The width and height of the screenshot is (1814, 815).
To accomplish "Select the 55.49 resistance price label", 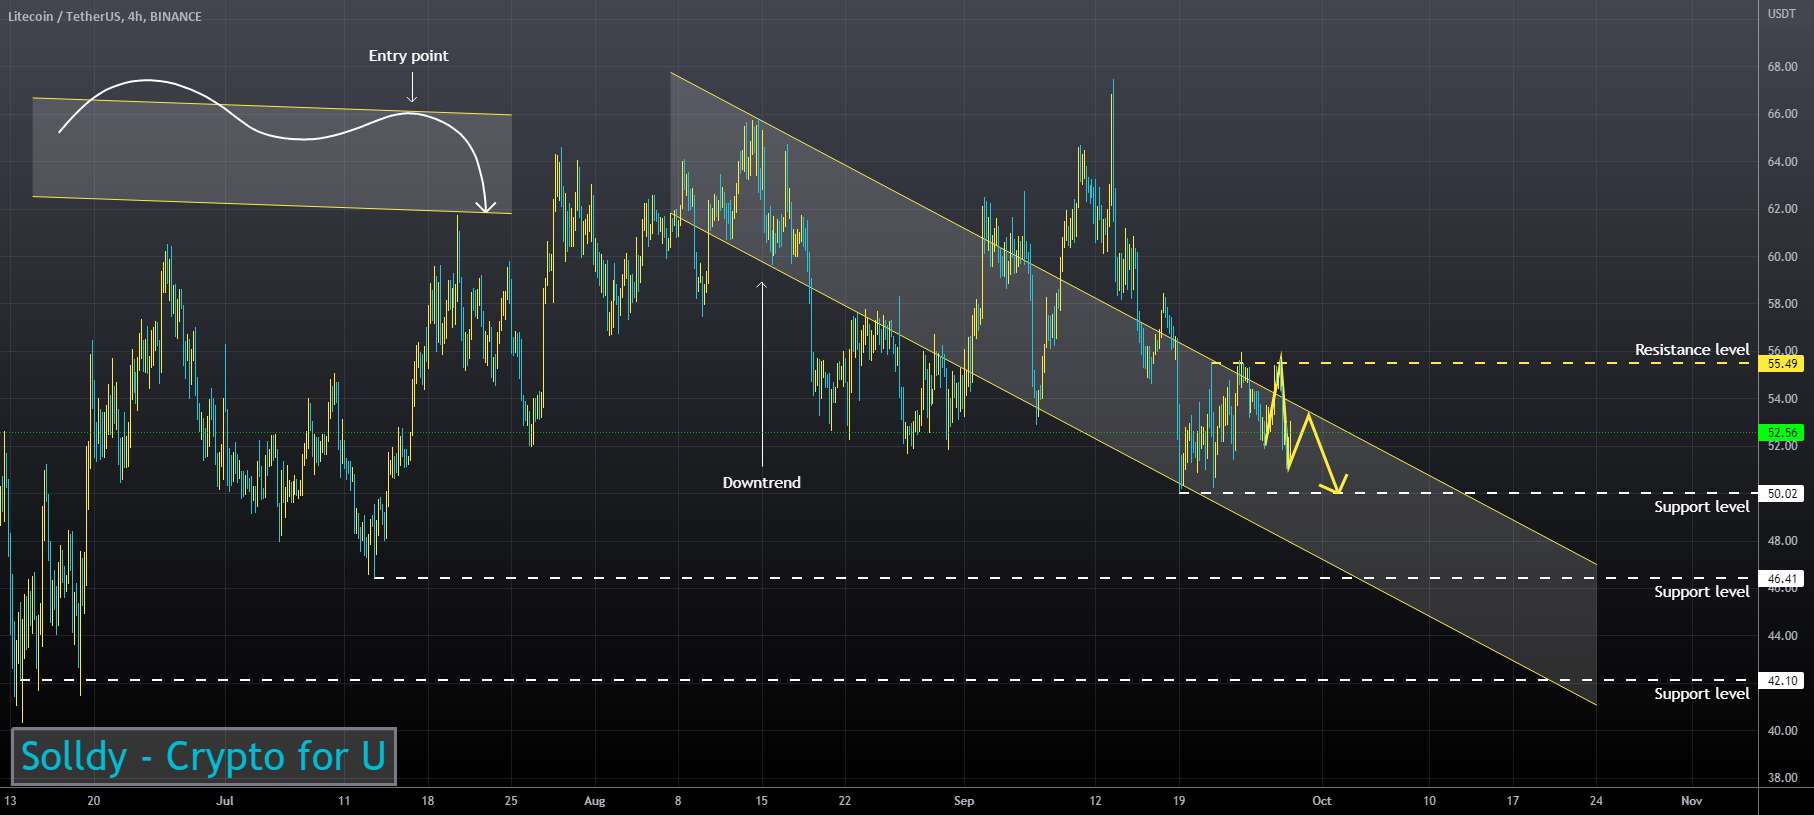I will click(1782, 364).
